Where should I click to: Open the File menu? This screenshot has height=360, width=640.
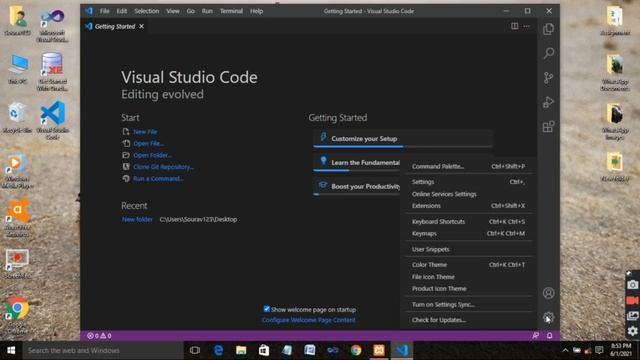tap(104, 11)
